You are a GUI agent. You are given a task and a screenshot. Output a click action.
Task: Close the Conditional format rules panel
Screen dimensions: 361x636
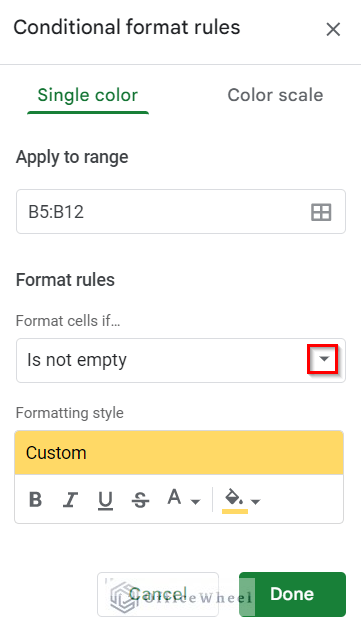(333, 29)
